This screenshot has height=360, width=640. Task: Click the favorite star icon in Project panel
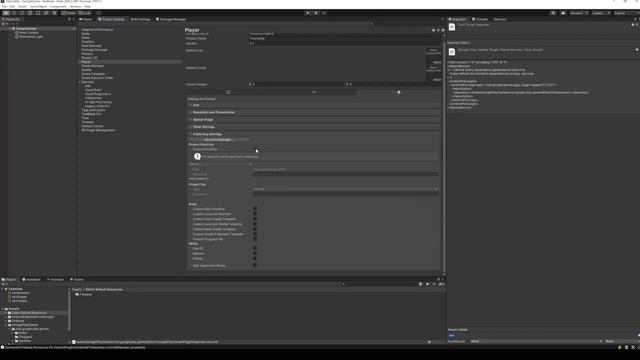(x=434, y=284)
